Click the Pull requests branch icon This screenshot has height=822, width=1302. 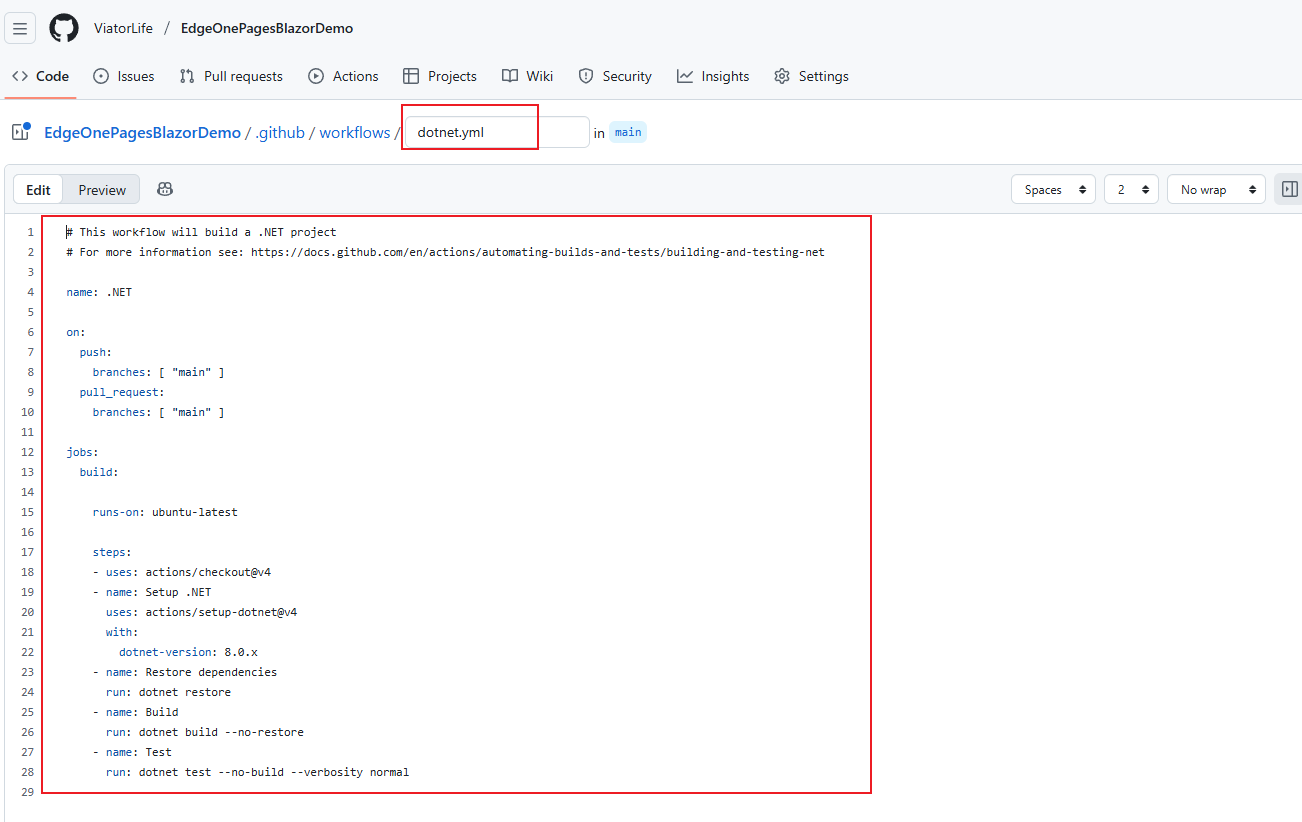tap(187, 76)
